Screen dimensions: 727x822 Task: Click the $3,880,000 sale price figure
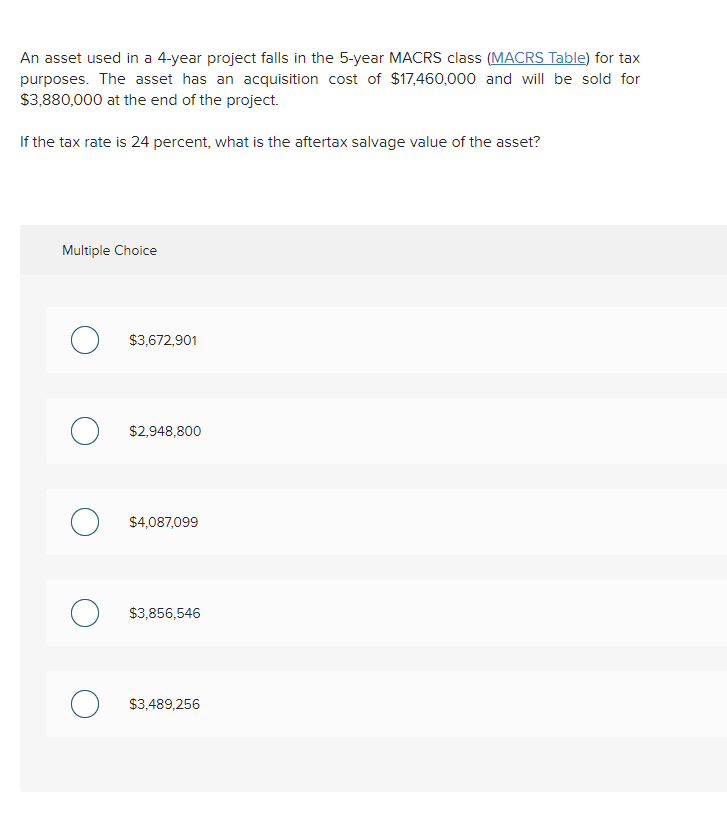(61, 100)
